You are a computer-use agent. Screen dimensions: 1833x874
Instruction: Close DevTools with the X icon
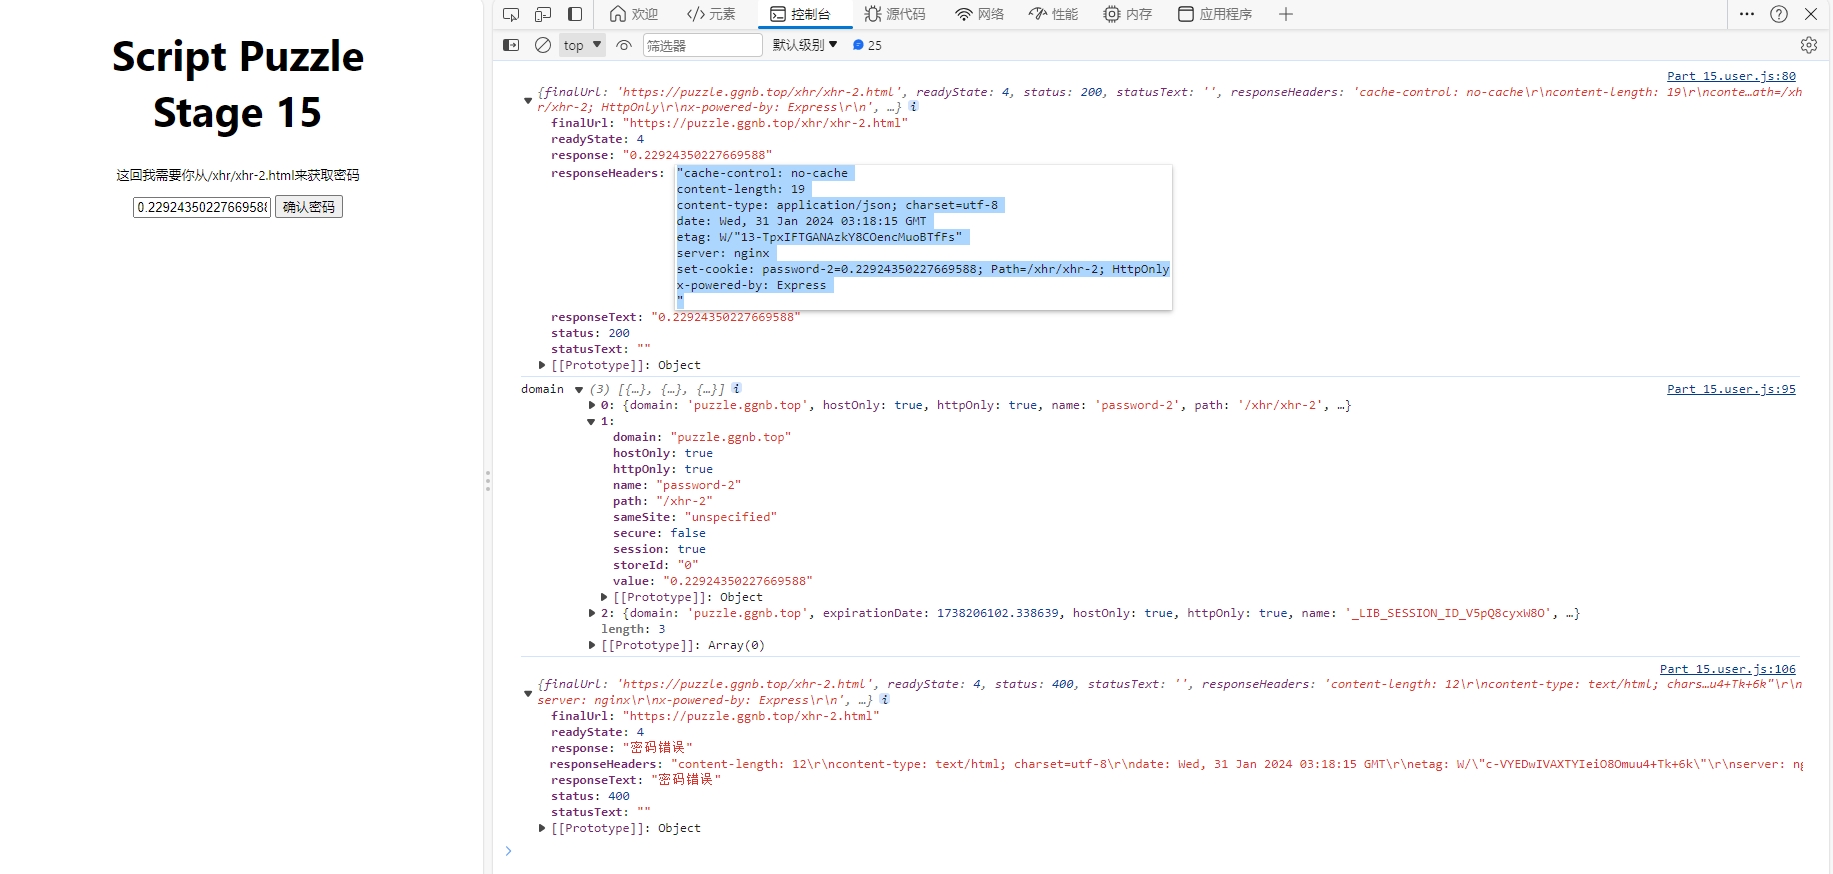pyautogui.click(x=1811, y=14)
